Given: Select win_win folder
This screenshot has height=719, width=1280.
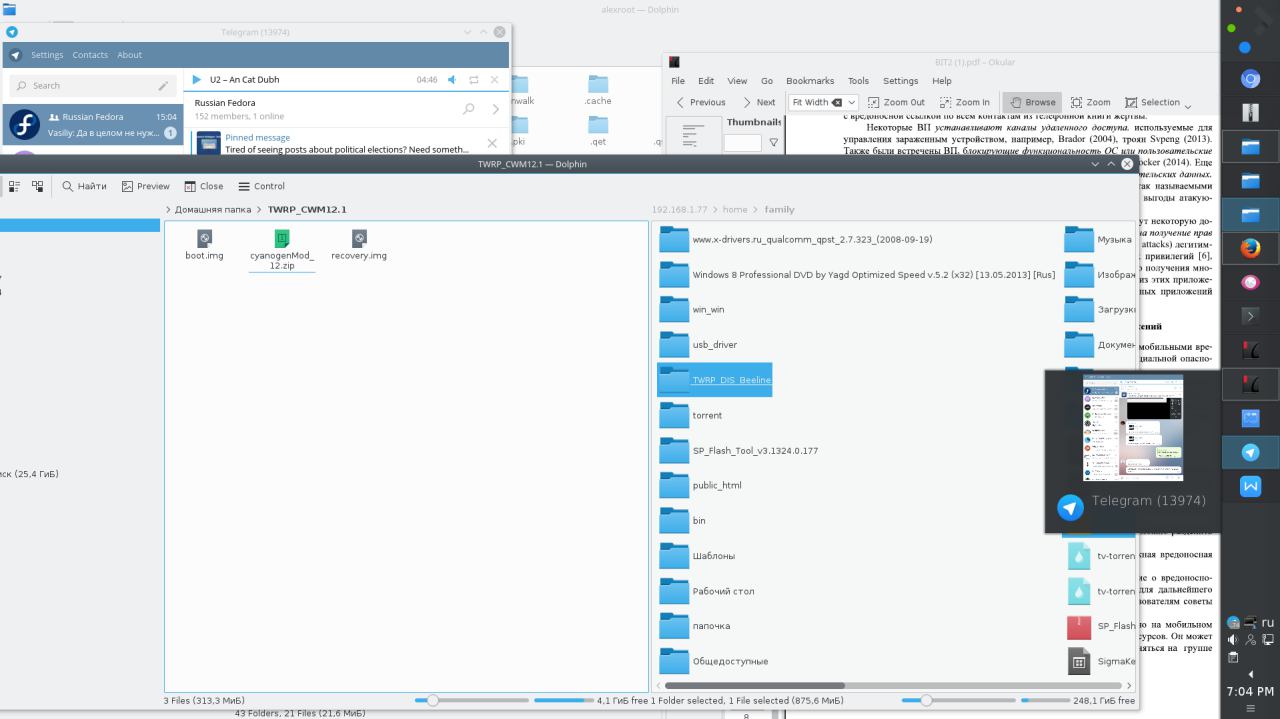Looking at the screenshot, I should (x=692, y=310).
